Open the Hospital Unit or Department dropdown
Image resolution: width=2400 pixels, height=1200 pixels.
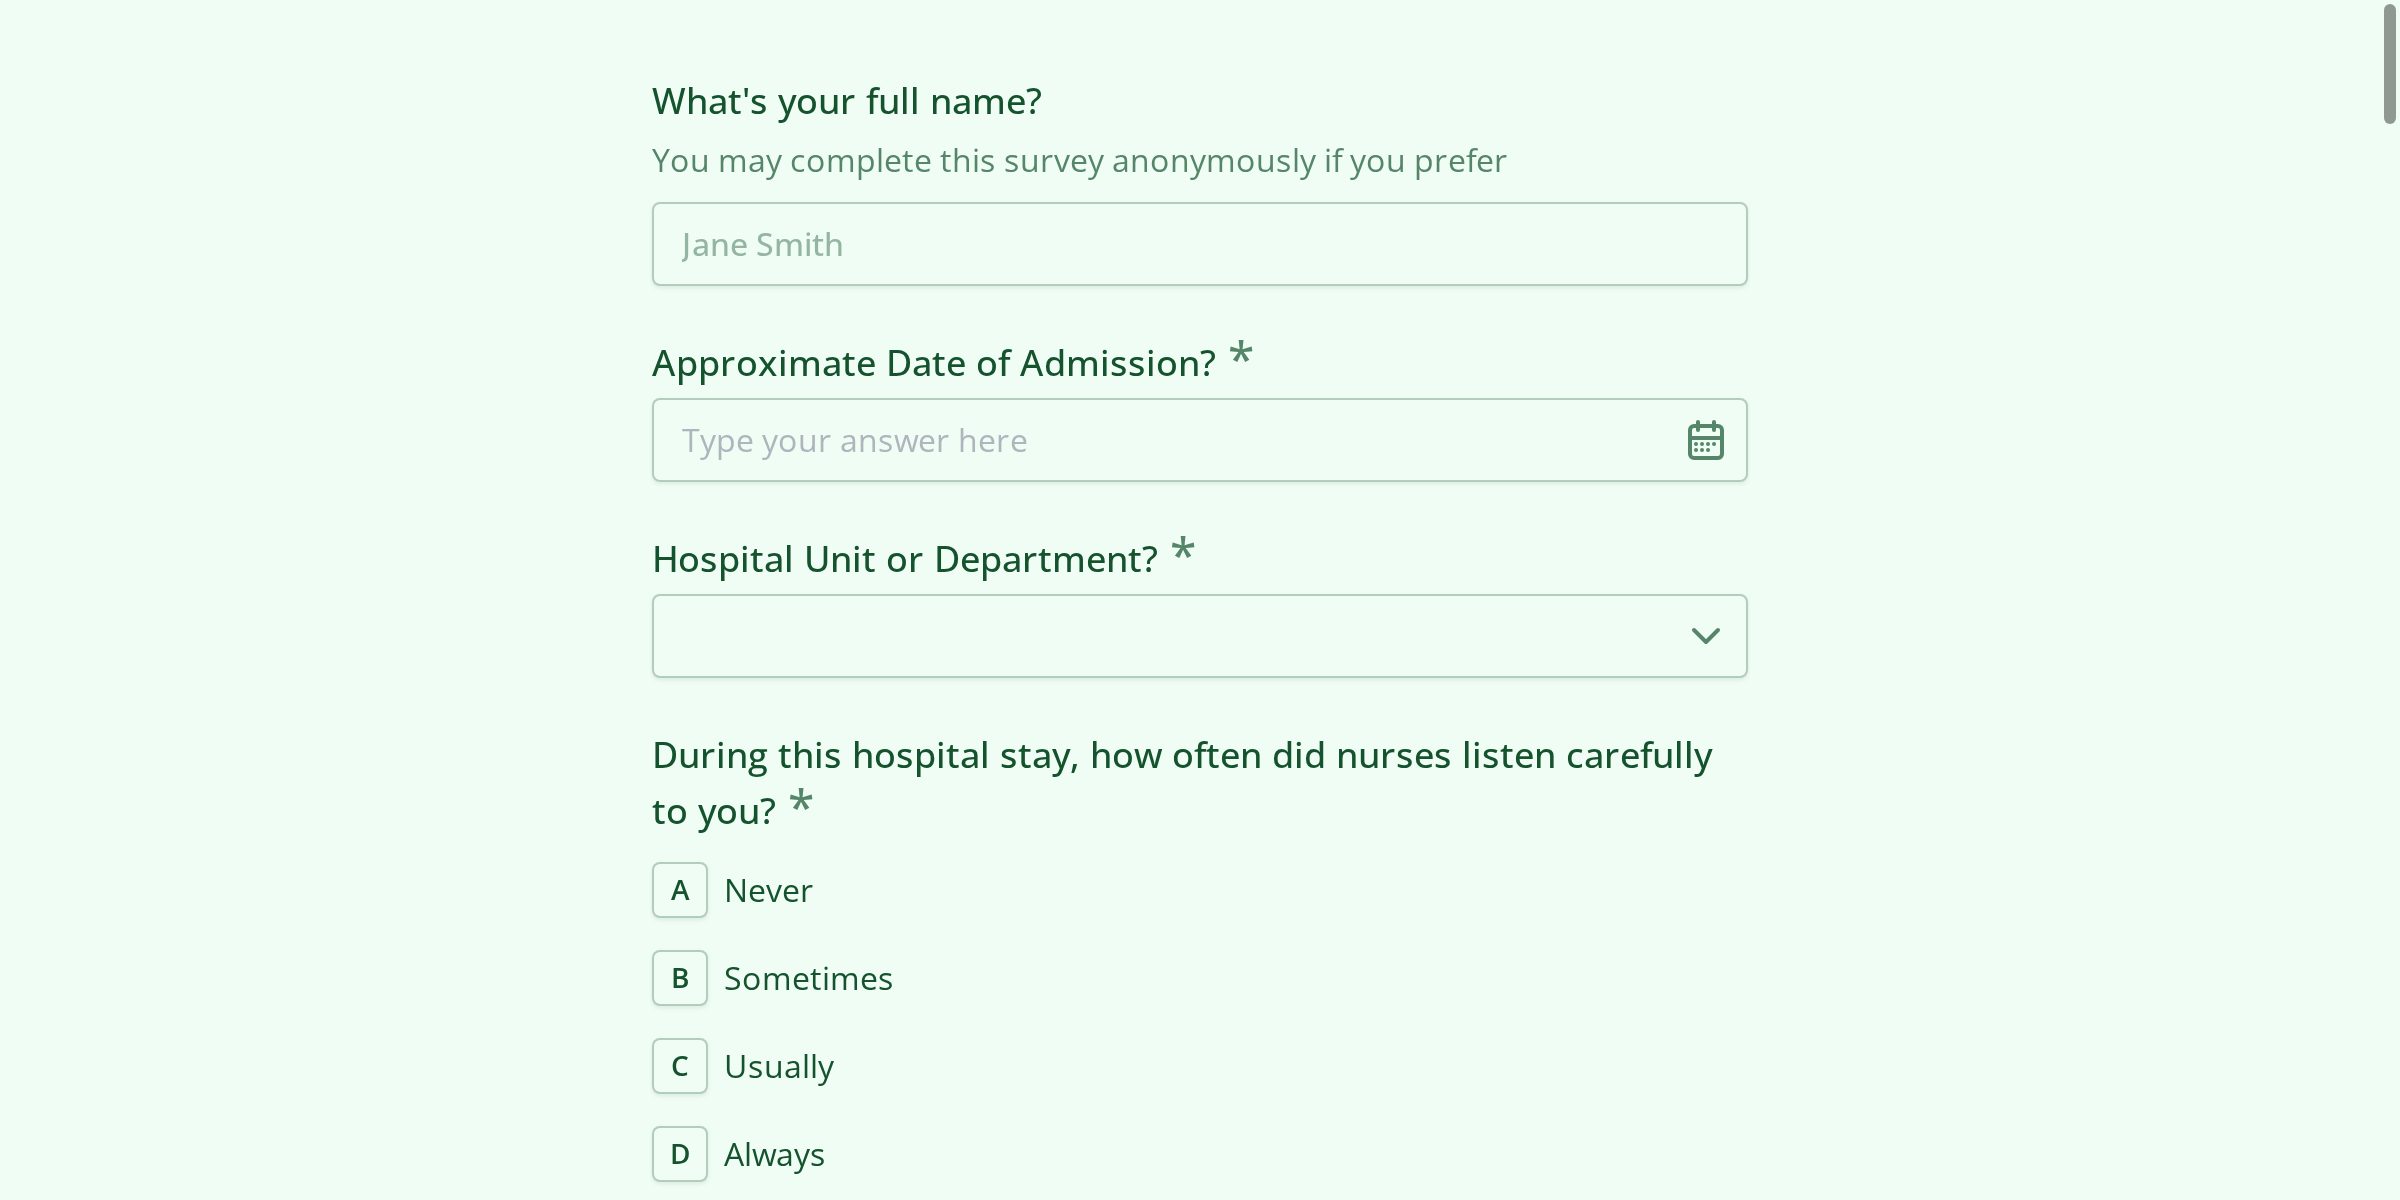1198,635
